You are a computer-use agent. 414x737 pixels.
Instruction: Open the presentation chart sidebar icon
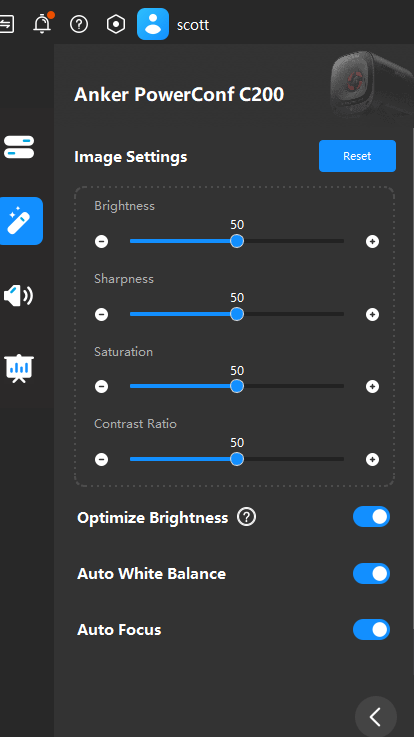pyautogui.click(x=19, y=368)
